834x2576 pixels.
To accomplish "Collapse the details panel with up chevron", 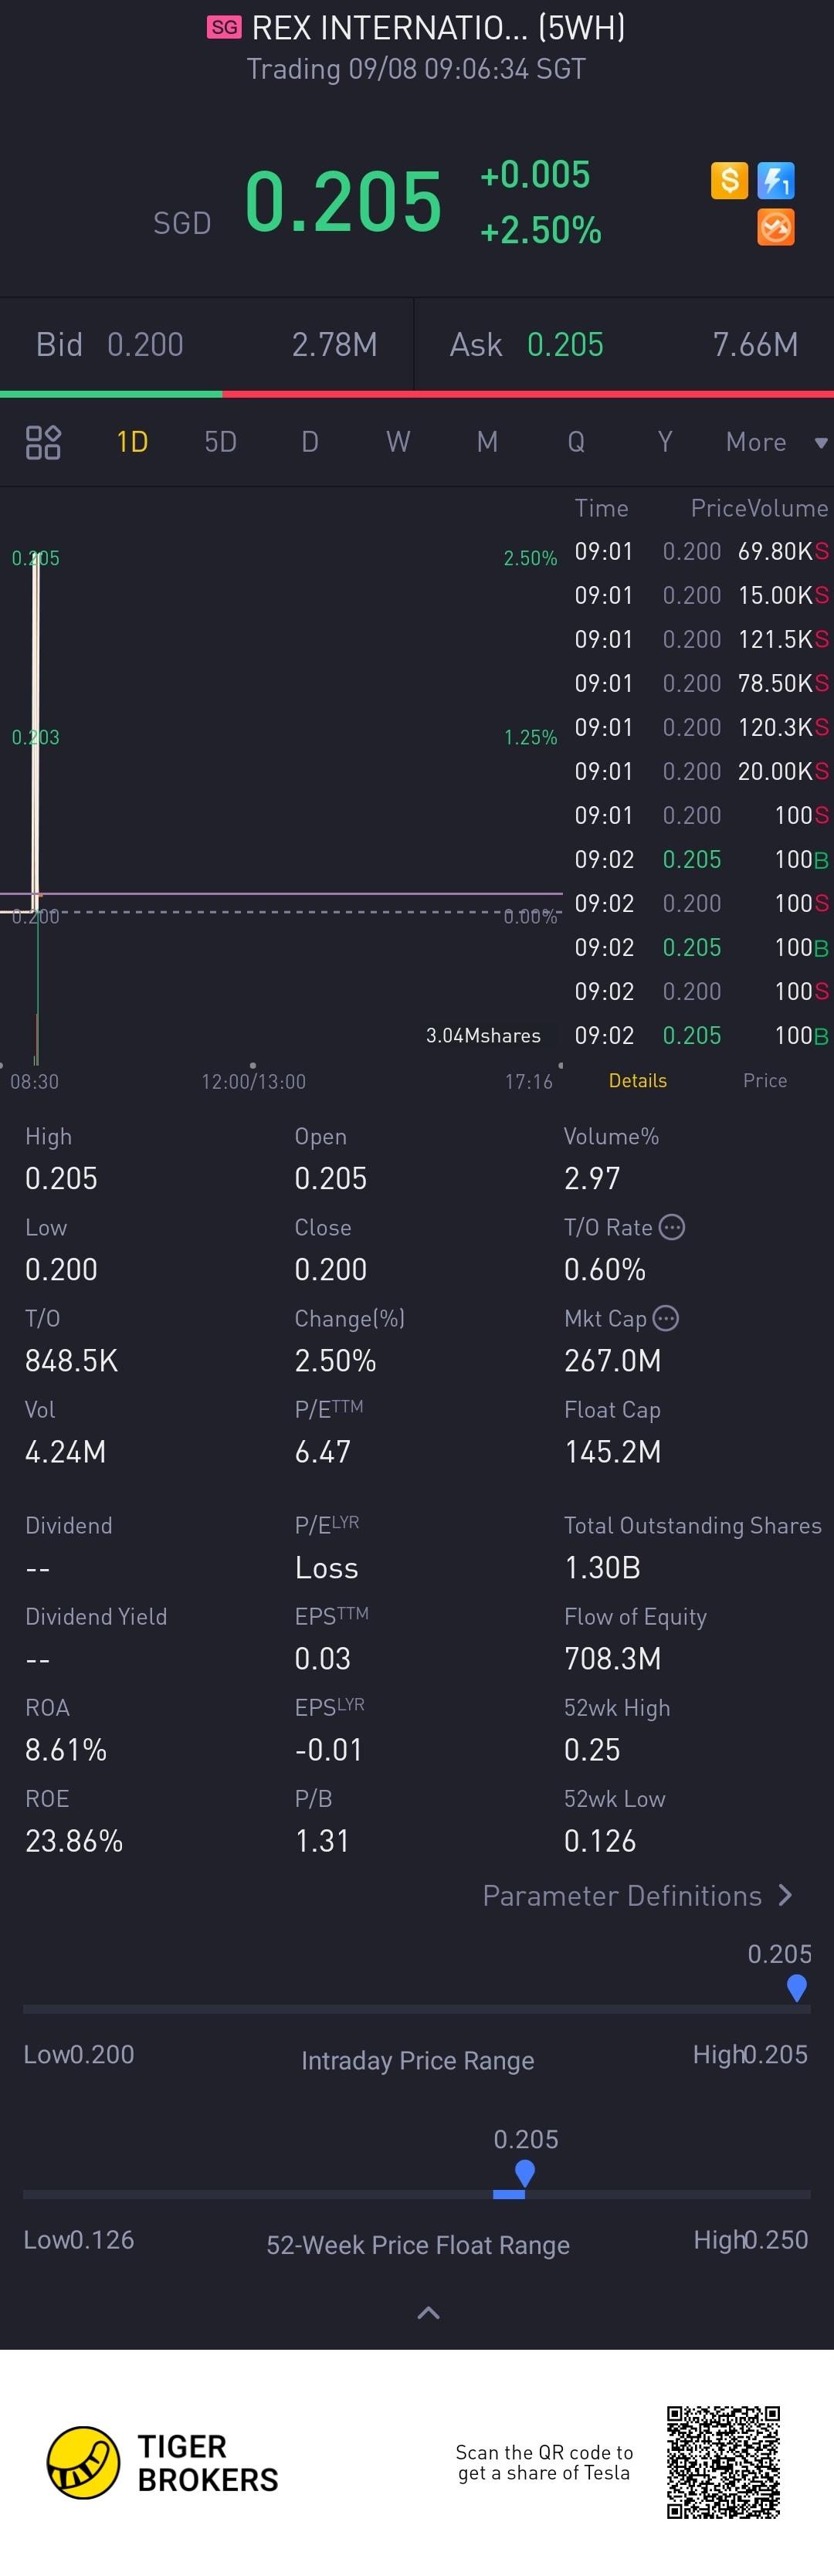I will pyautogui.click(x=428, y=2313).
